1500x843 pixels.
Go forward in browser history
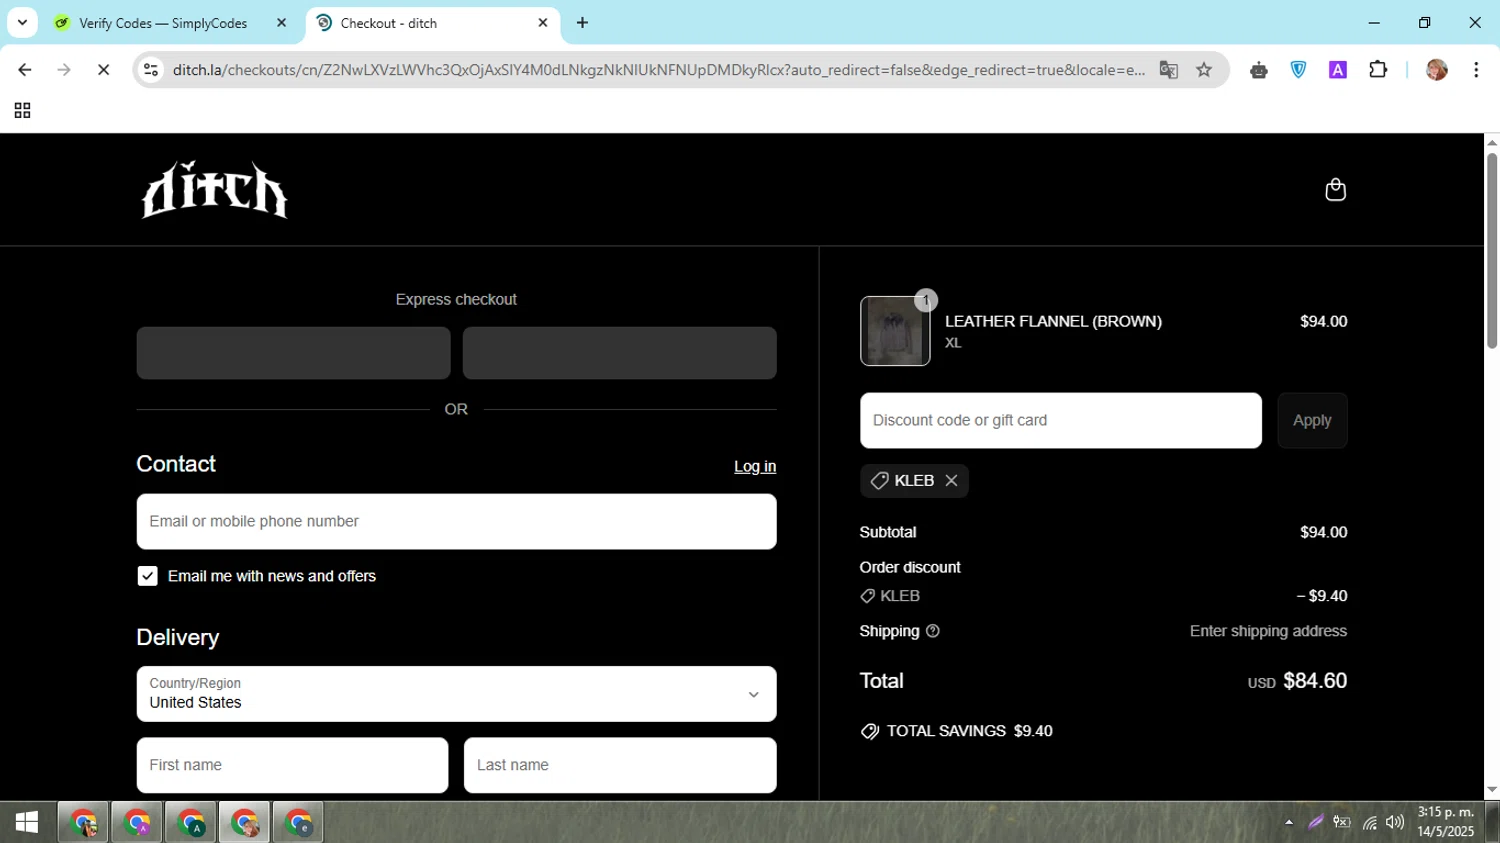[x=64, y=70]
